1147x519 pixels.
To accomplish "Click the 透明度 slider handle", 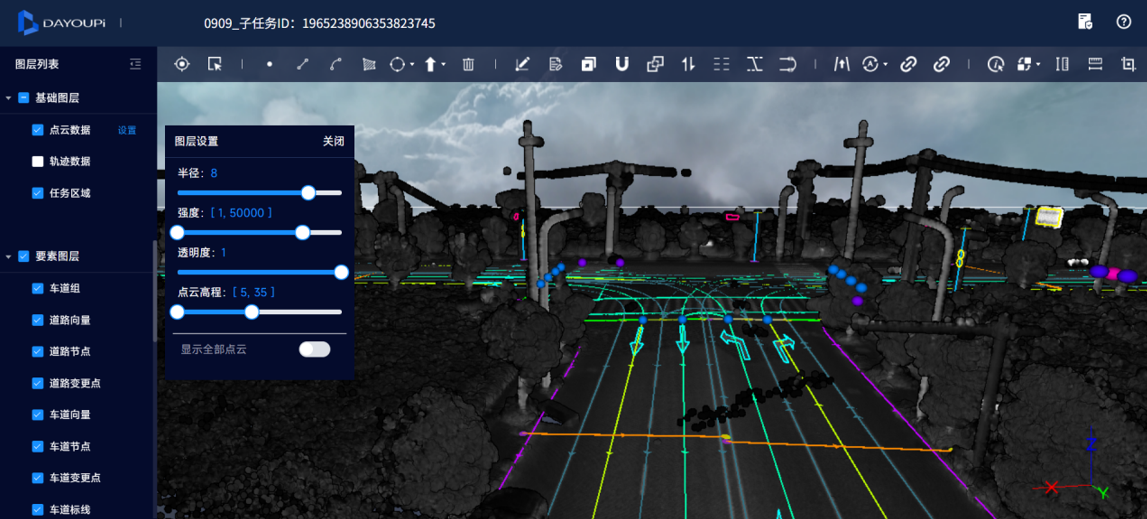I will point(341,272).
